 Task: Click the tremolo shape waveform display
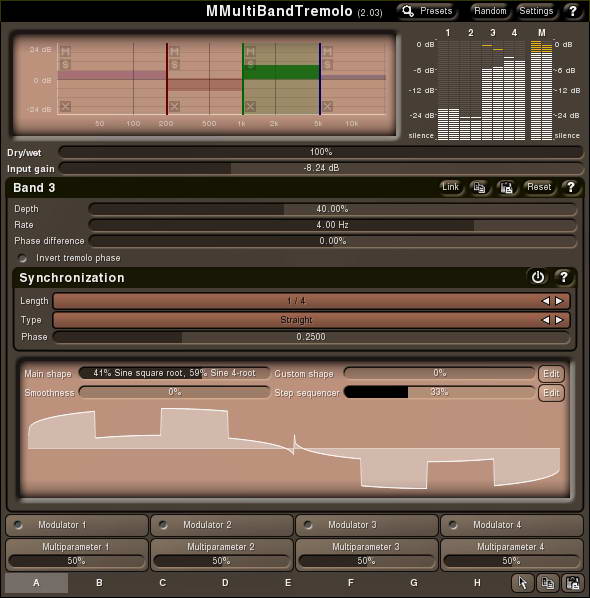[x=294, y=449]
